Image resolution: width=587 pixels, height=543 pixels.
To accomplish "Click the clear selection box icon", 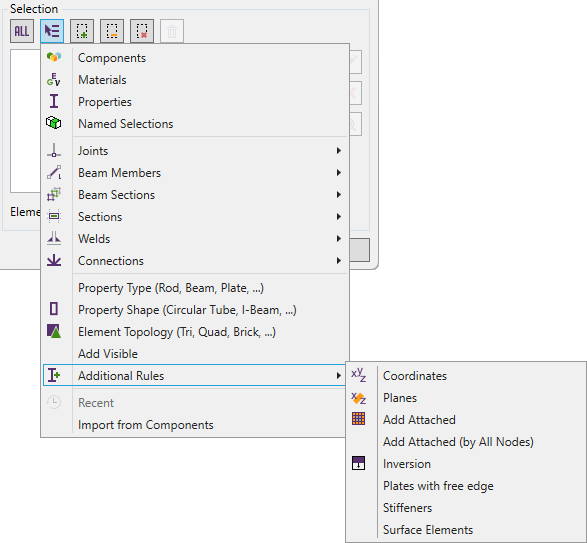I will tap(142, 31).
